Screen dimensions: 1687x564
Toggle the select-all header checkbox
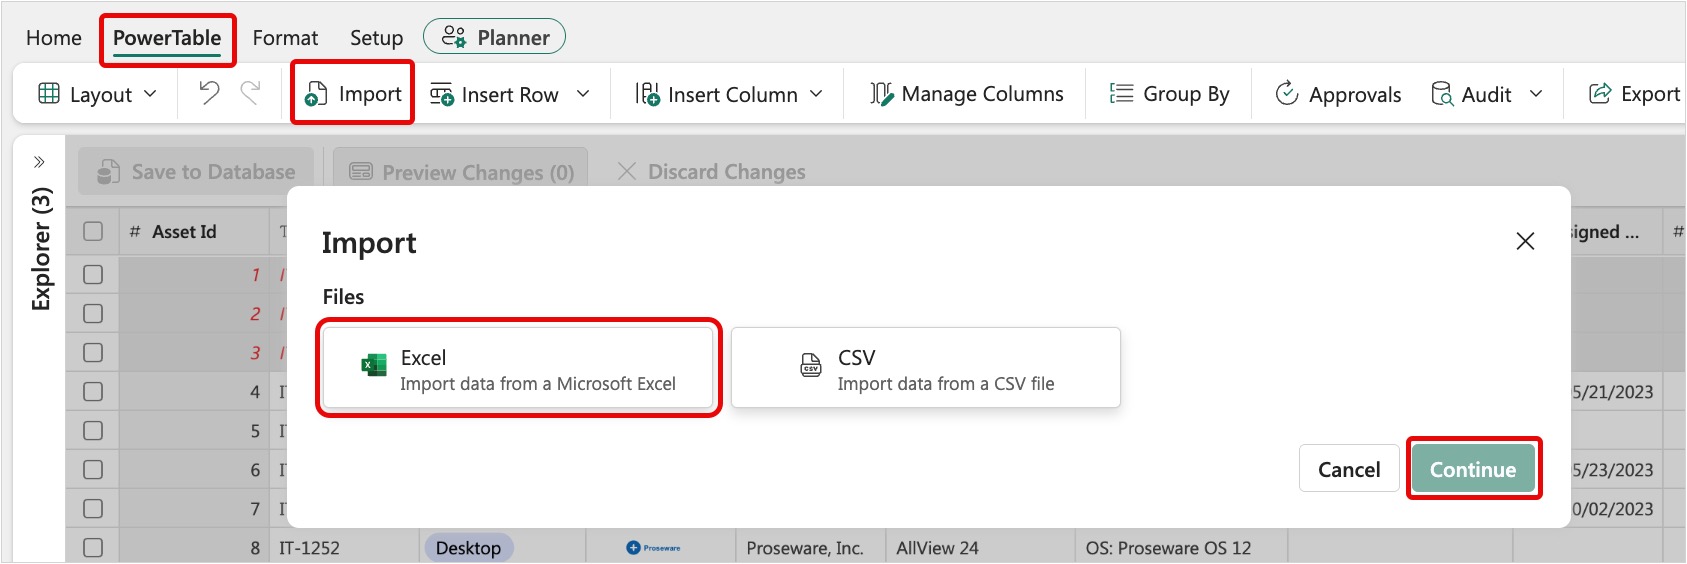pyautogui.click(x=93, y=231)
